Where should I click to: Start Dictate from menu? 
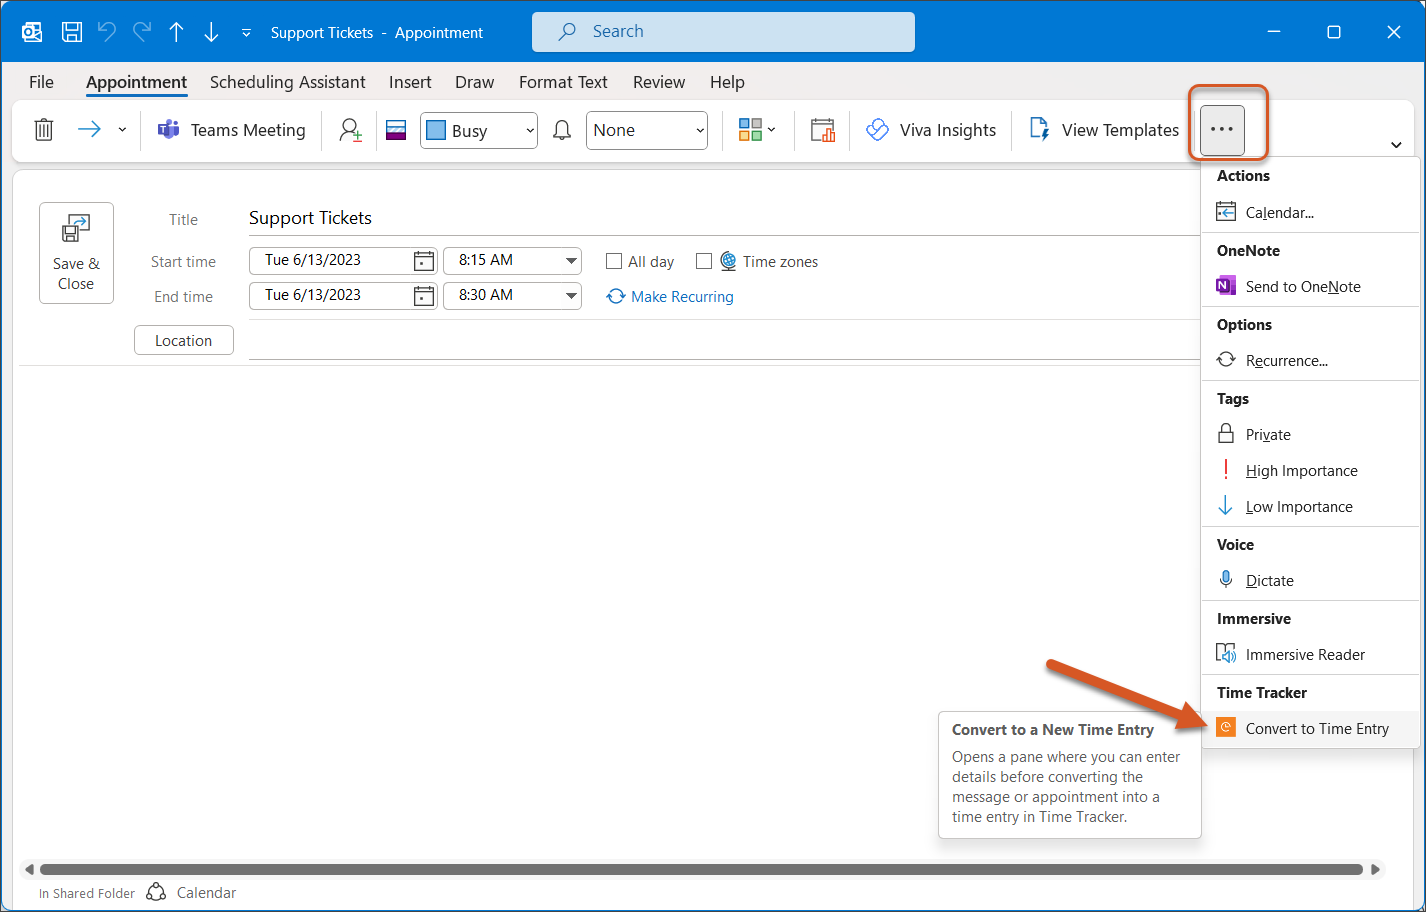point(1310,580)
